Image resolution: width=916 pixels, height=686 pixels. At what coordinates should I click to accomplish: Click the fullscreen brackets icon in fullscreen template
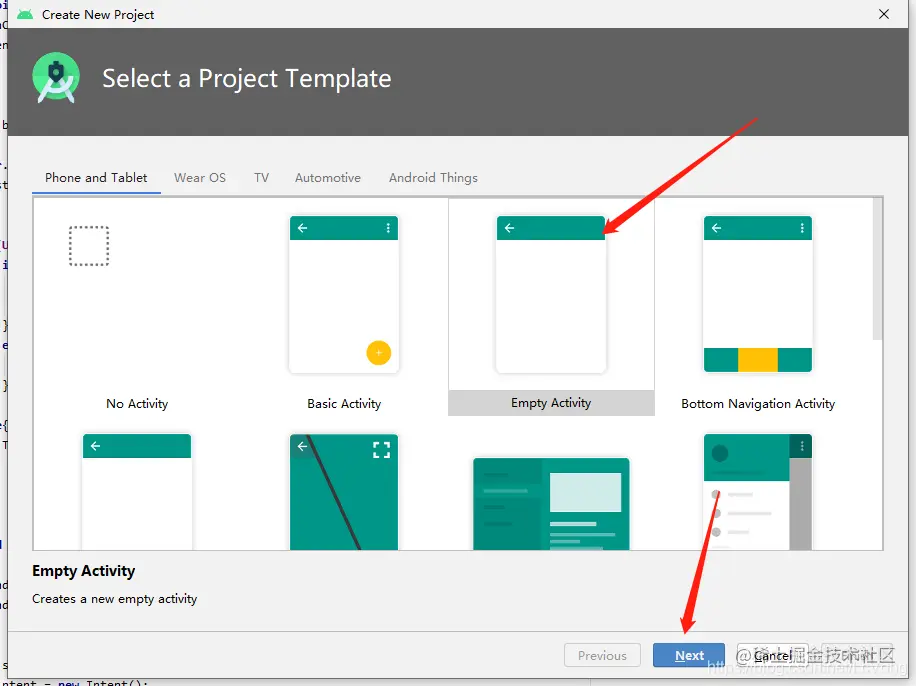tap(381, 449)
